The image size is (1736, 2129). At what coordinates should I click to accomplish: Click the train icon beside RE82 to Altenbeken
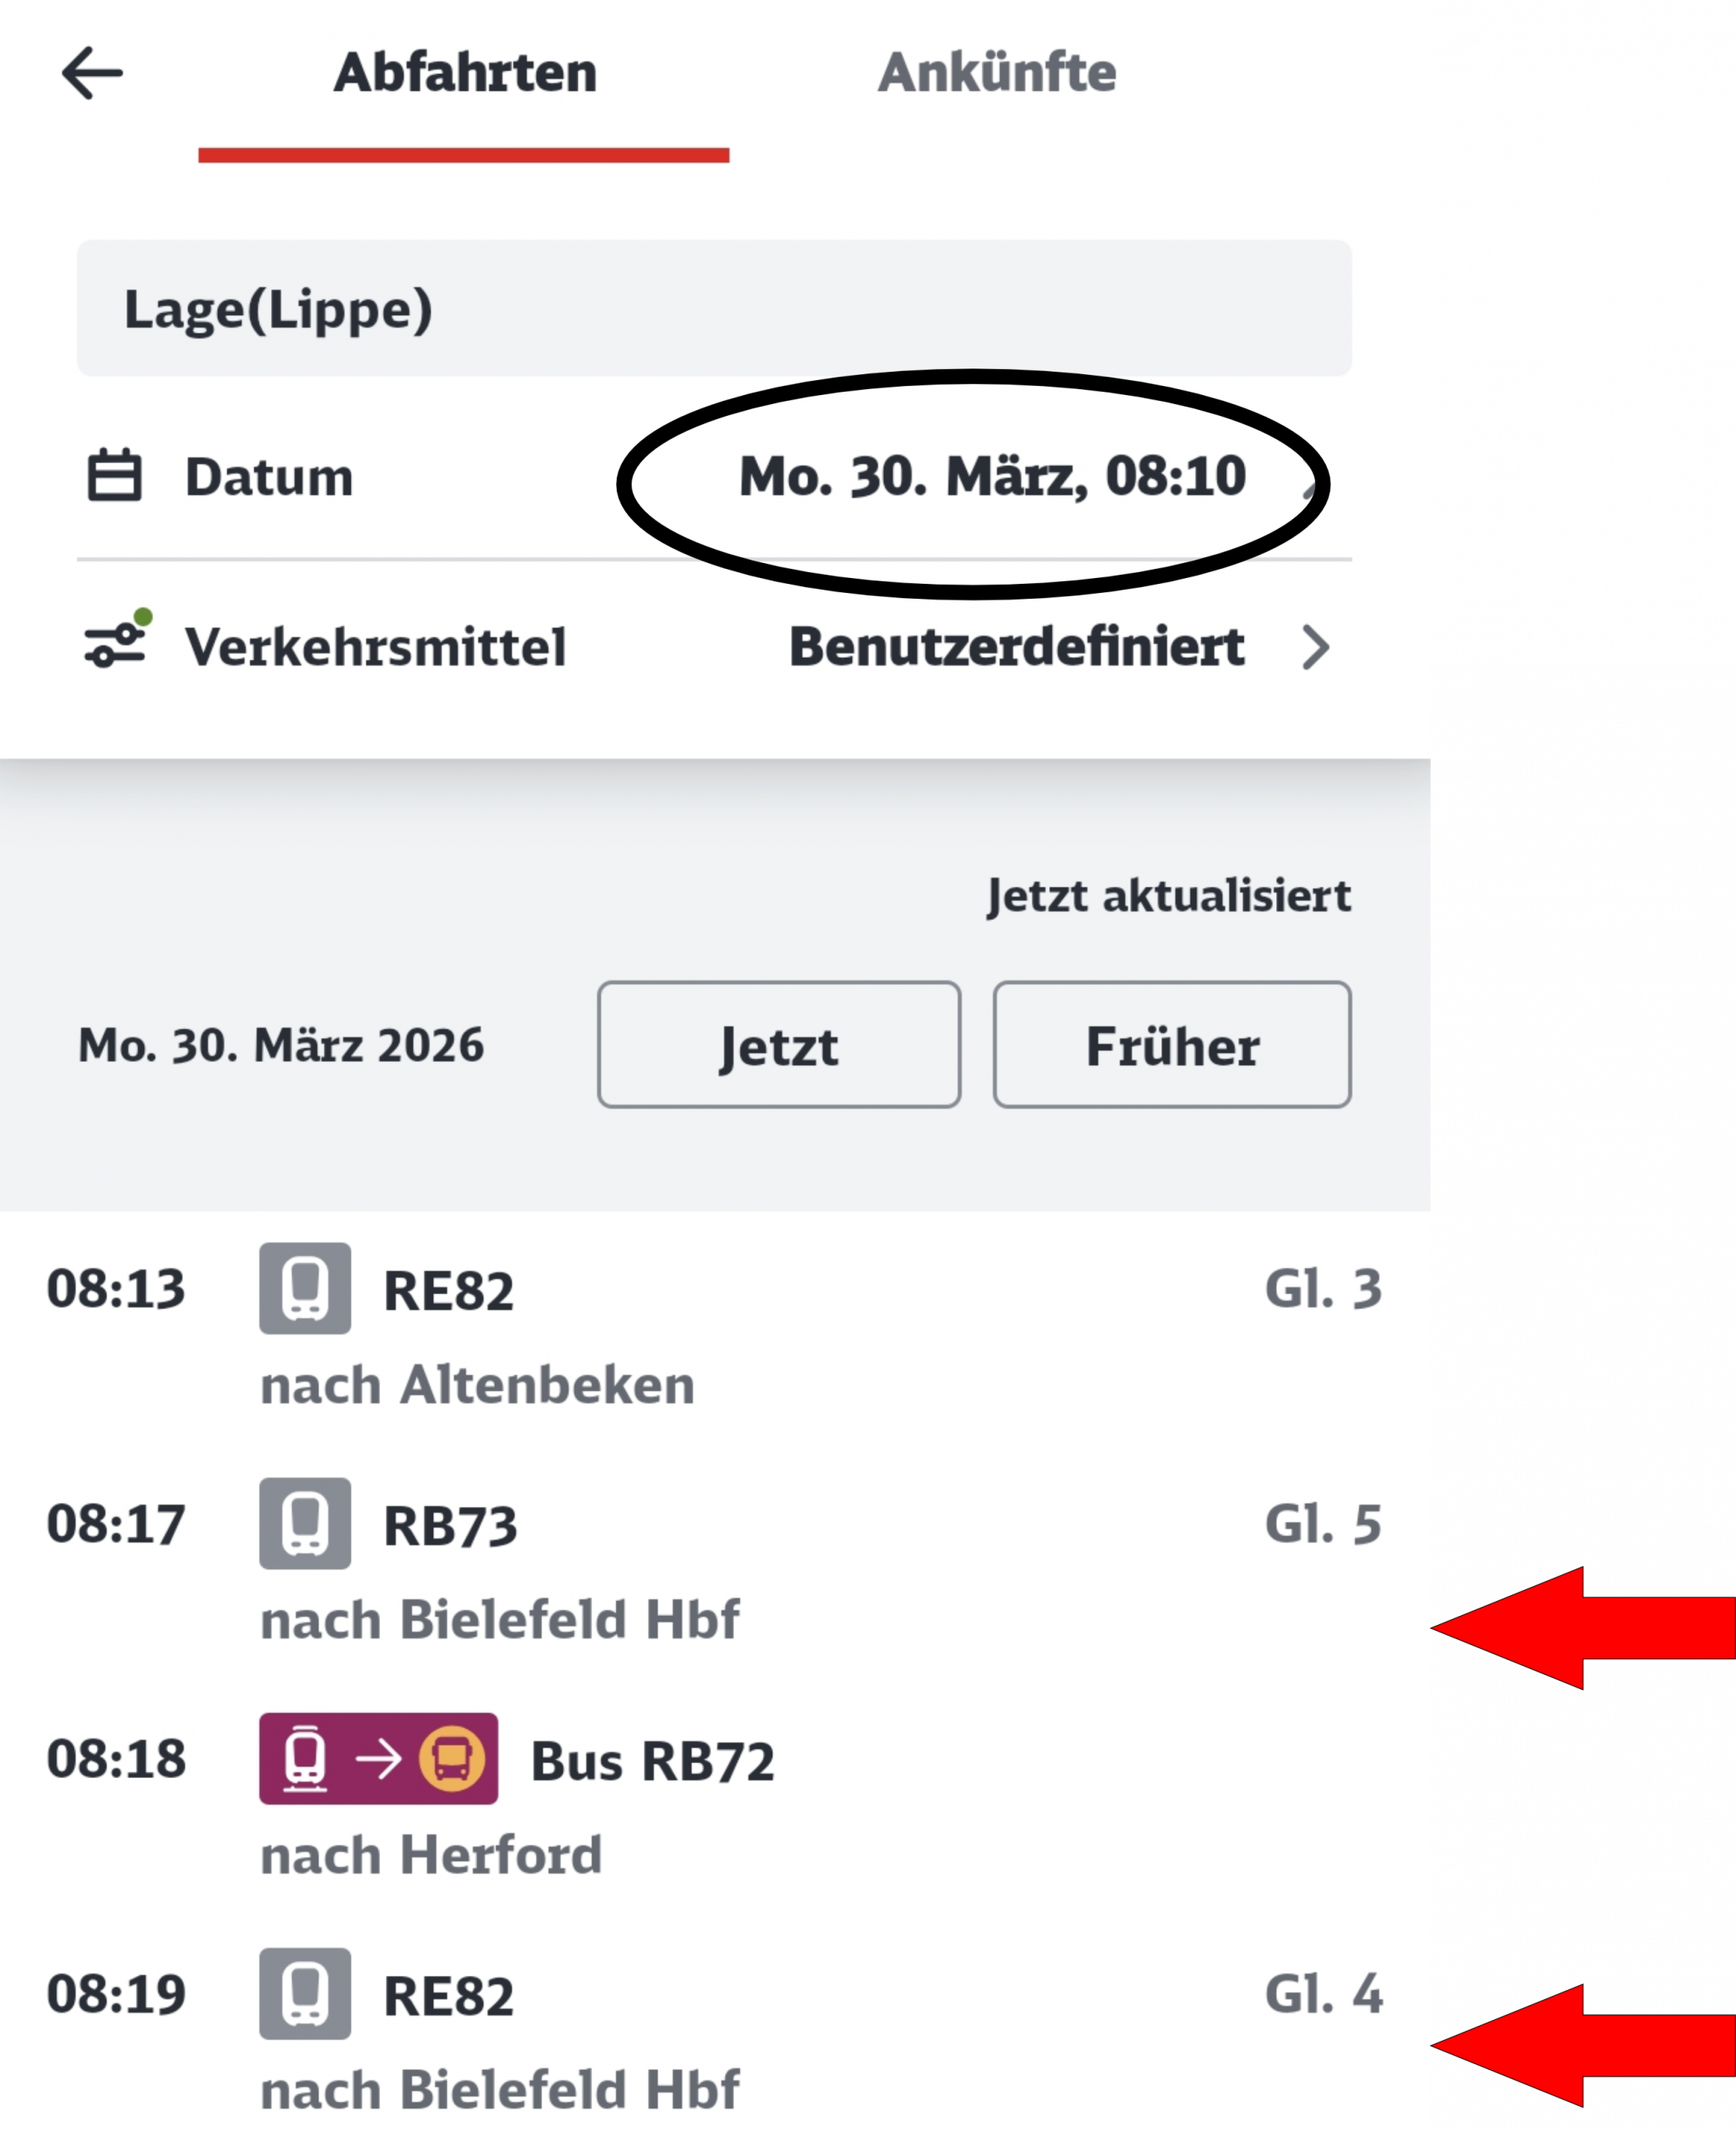tap(305, 1288)
